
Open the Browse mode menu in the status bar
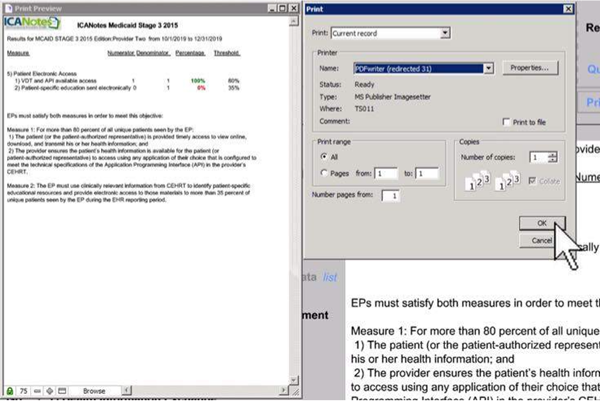[x=94, y=391]
